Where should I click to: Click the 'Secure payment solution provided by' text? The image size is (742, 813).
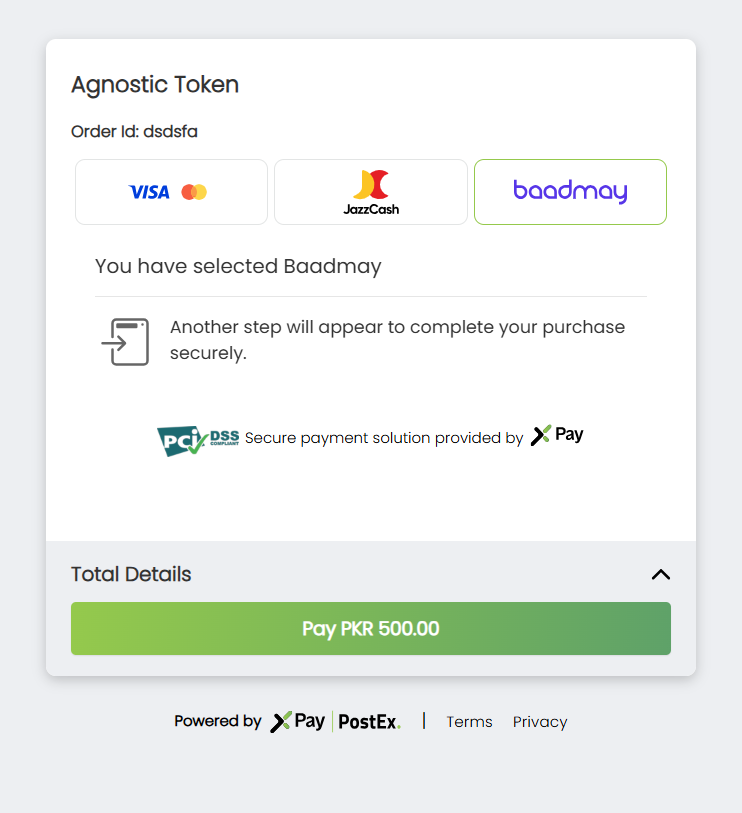click(x=384, y=438)
